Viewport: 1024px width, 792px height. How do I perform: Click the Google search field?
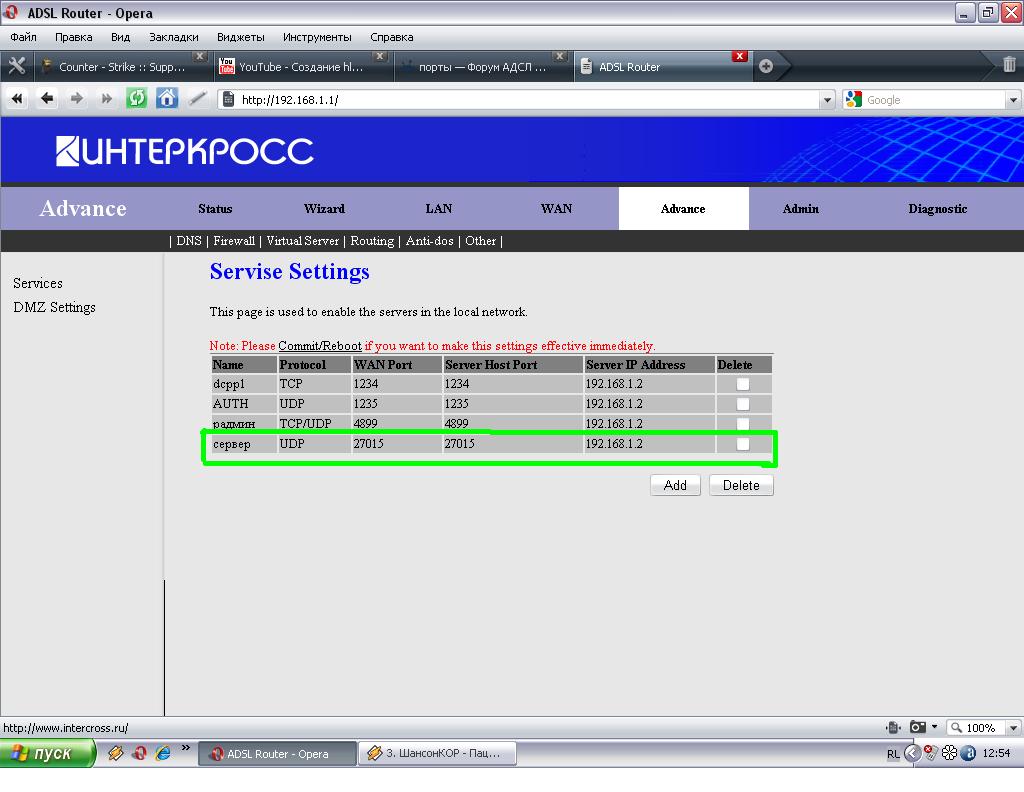935,100
